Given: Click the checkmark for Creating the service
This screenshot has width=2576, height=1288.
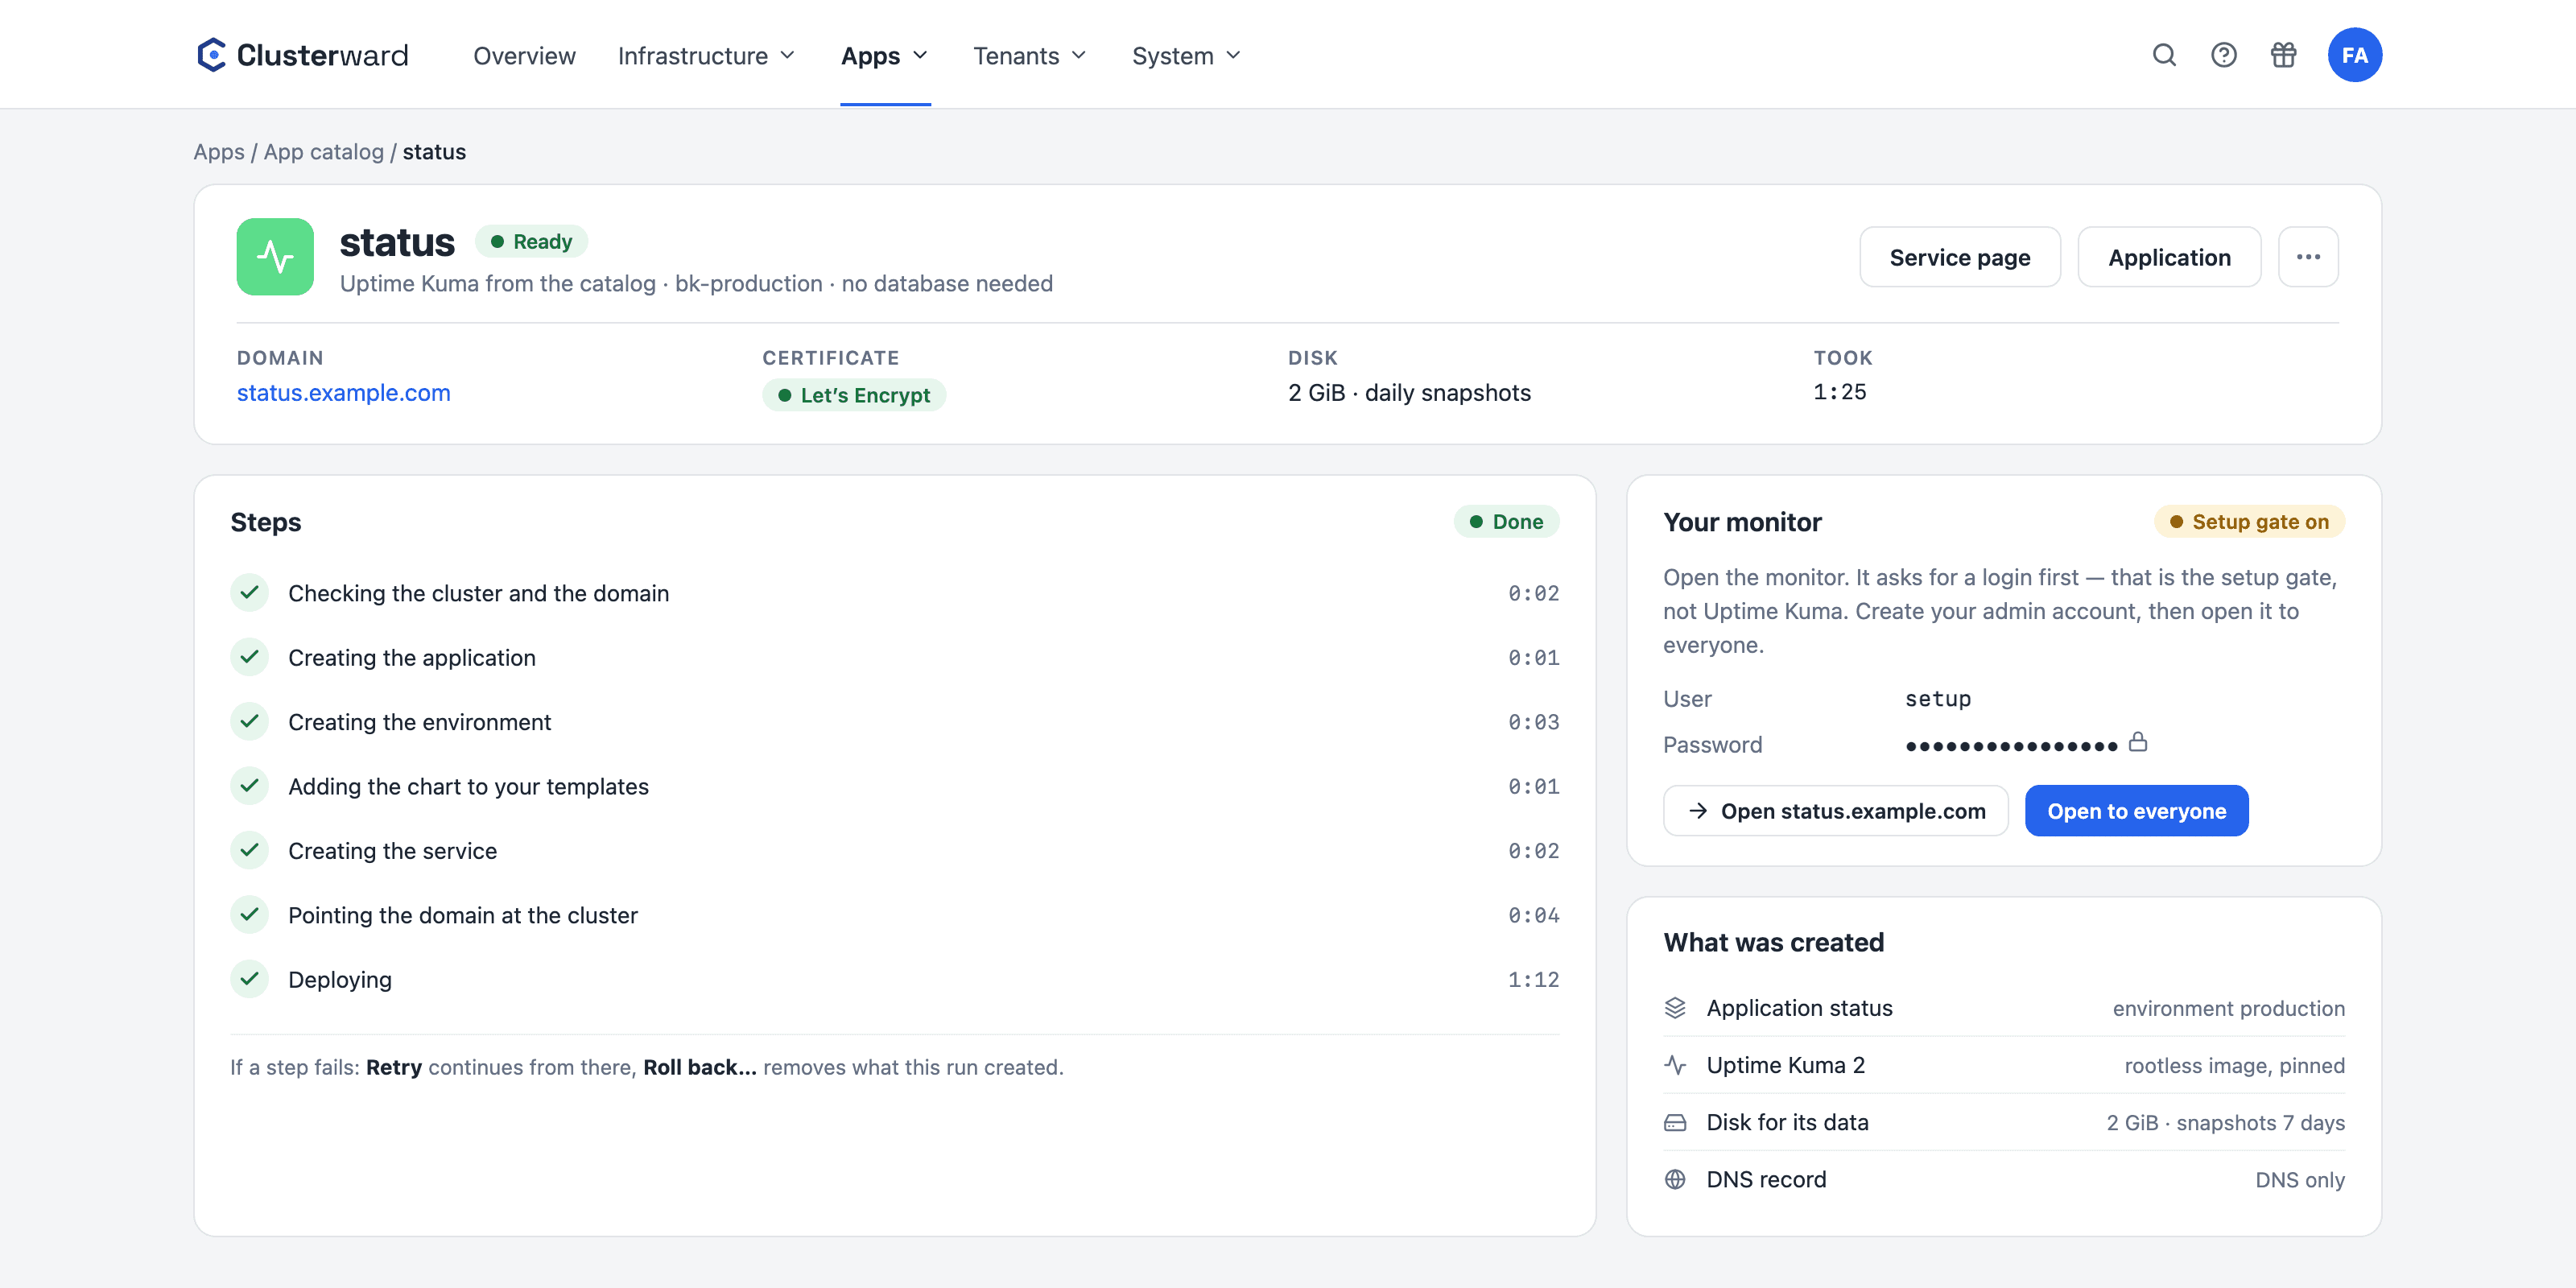Looking at the screenshot, I should 250,851.
